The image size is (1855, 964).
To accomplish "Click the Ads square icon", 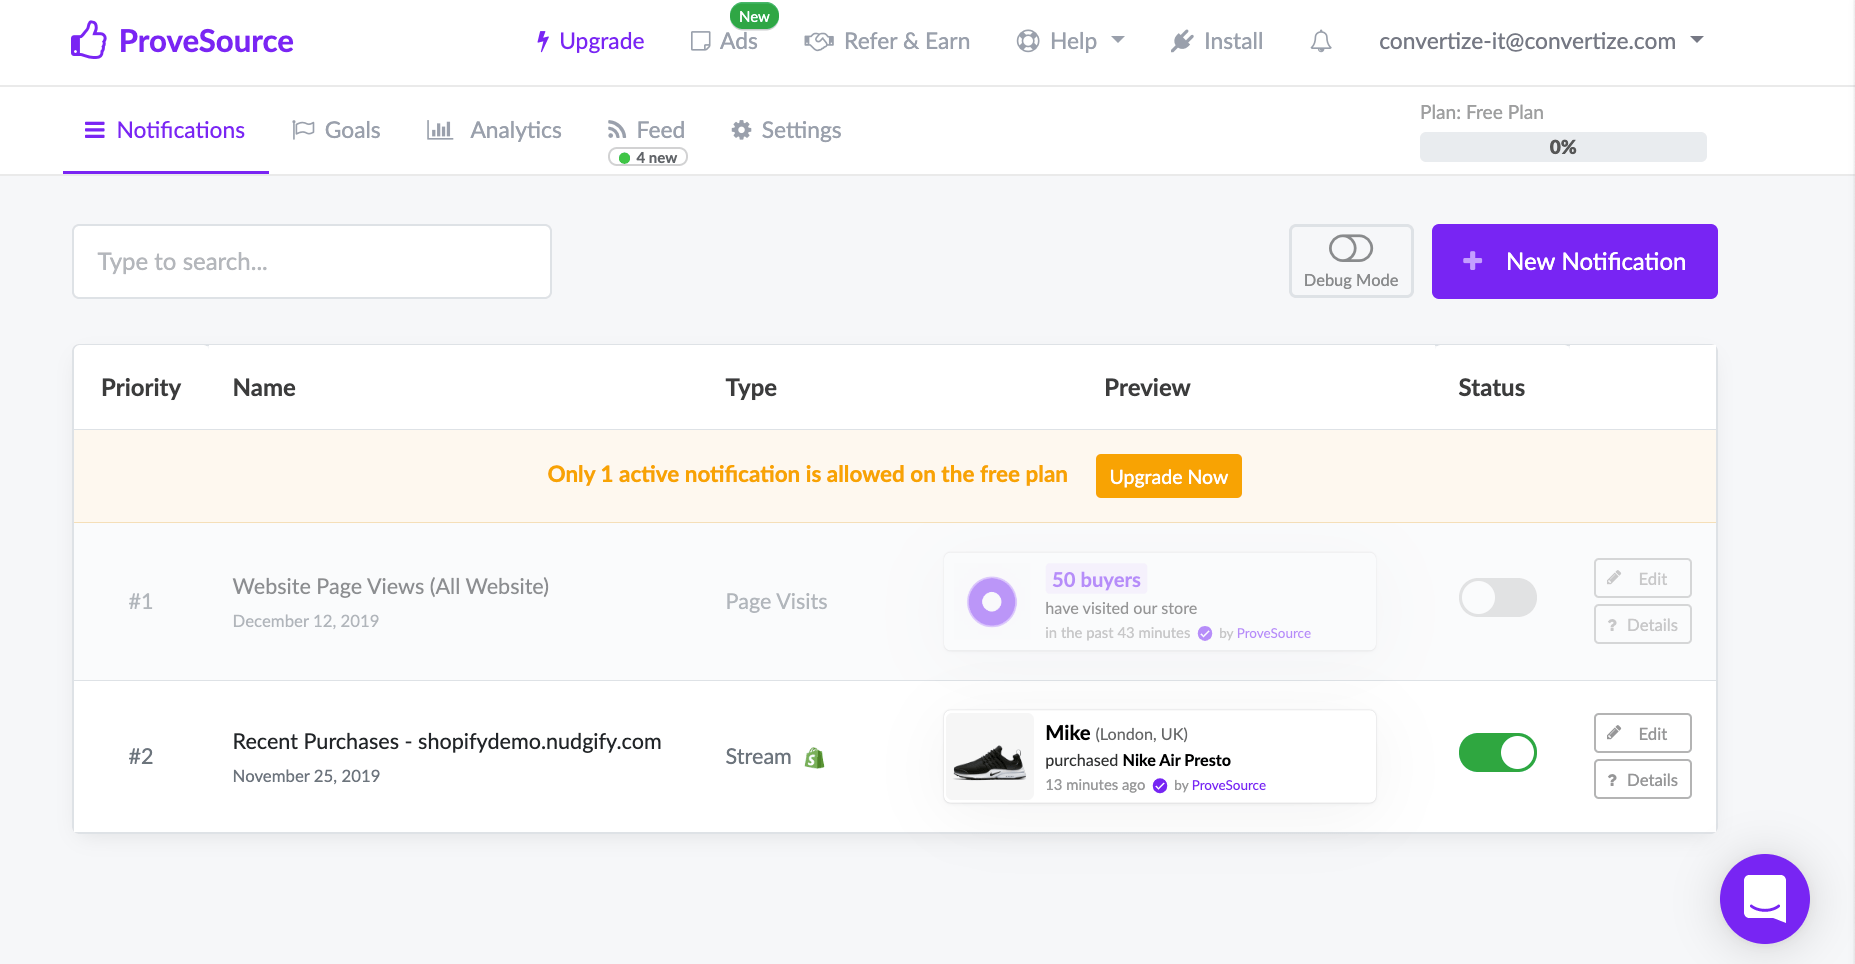I will (700, 41).
